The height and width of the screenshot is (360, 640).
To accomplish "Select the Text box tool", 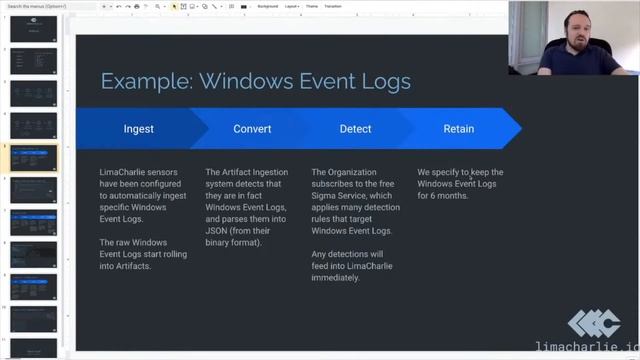I will (183, 7).
